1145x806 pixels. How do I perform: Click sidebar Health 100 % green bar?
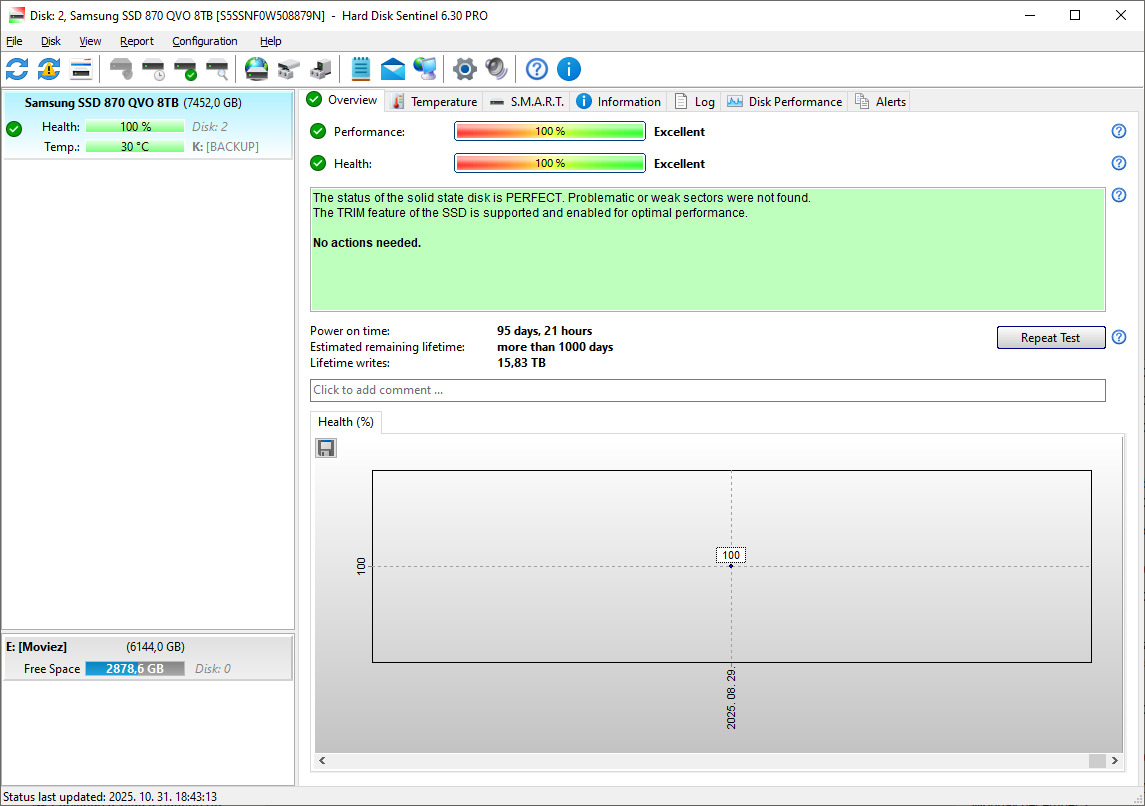[x=135, y=127]
